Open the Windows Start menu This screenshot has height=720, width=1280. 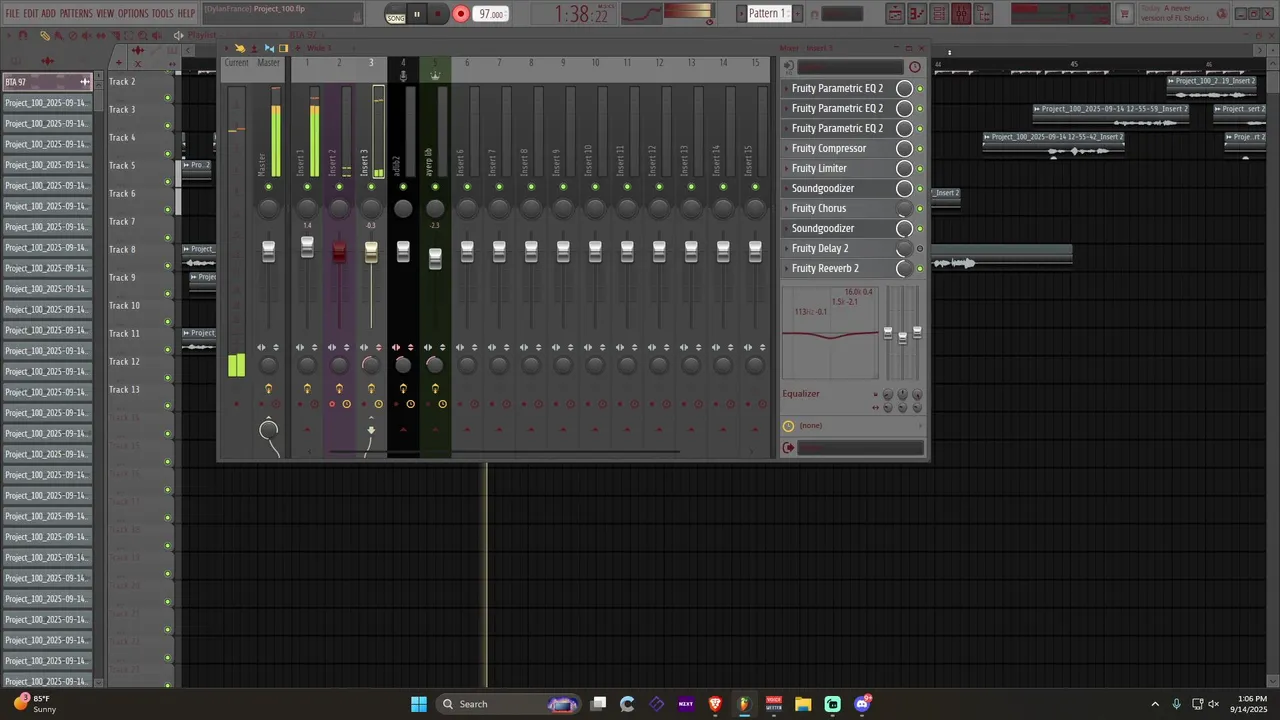pos(419,704)
